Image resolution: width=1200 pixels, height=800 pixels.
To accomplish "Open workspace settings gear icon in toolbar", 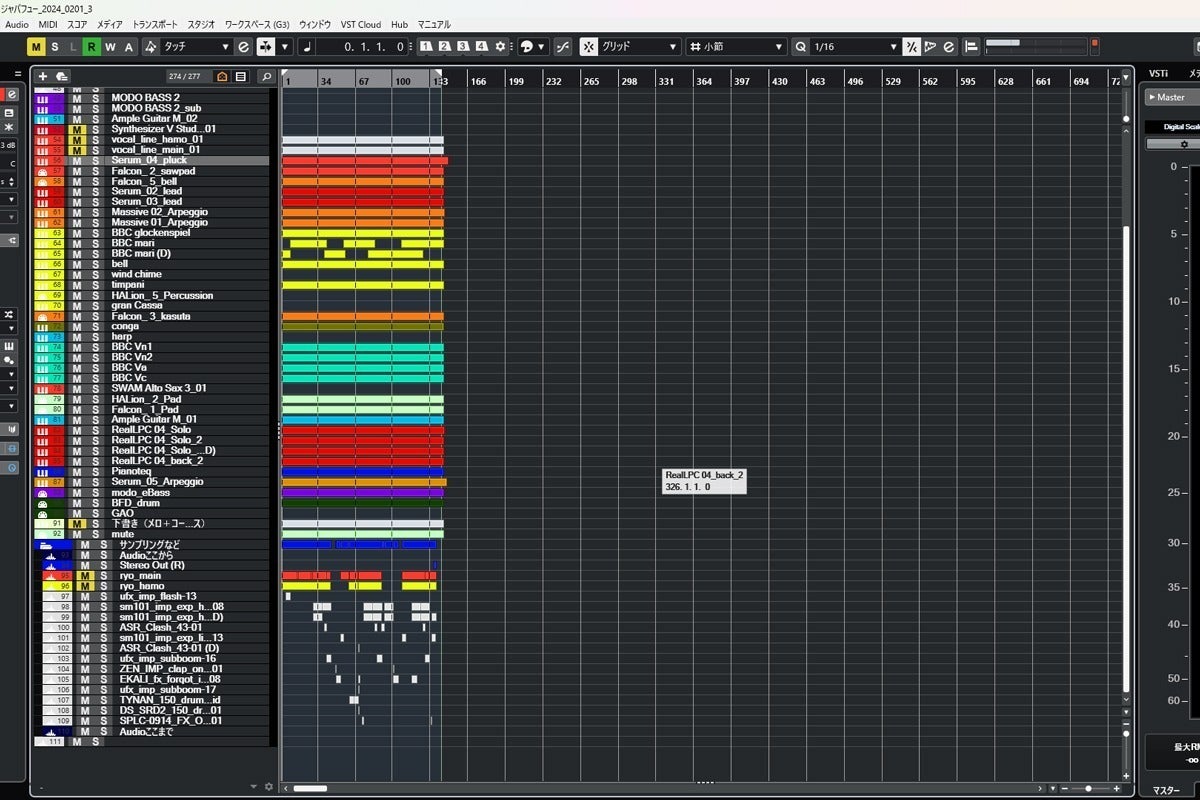I will [x=500, y=46].
